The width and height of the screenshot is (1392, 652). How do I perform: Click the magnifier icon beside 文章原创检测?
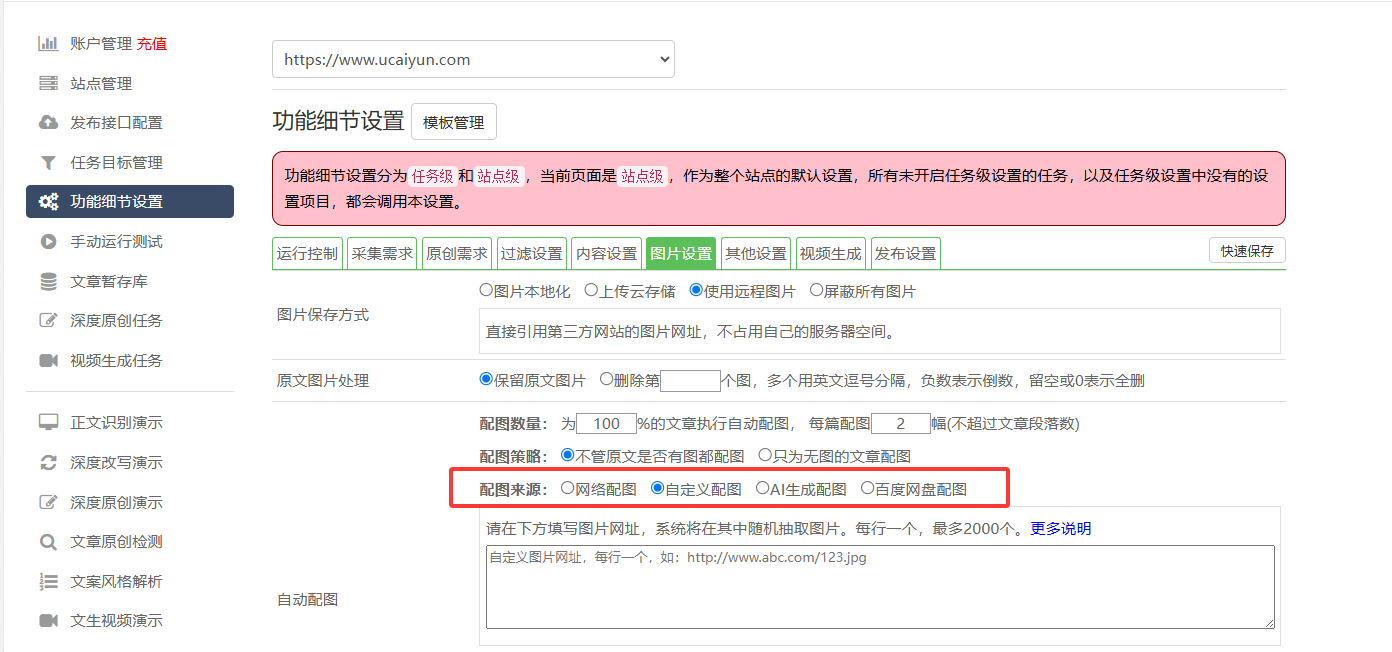[48, 542]
